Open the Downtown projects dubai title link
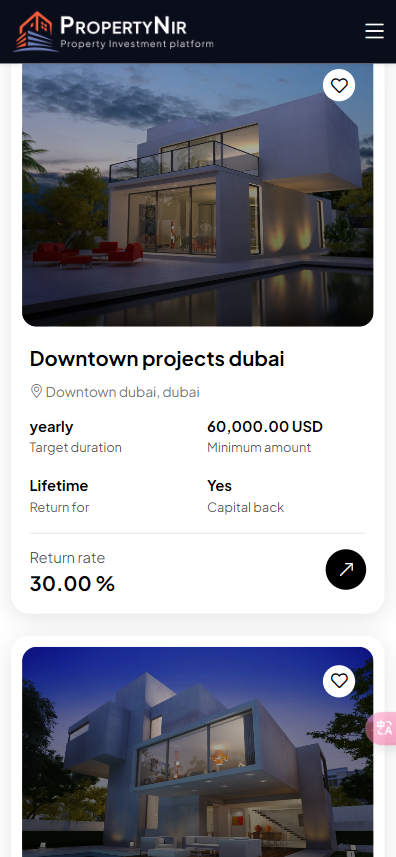396x857 pixels. (157, 359)
